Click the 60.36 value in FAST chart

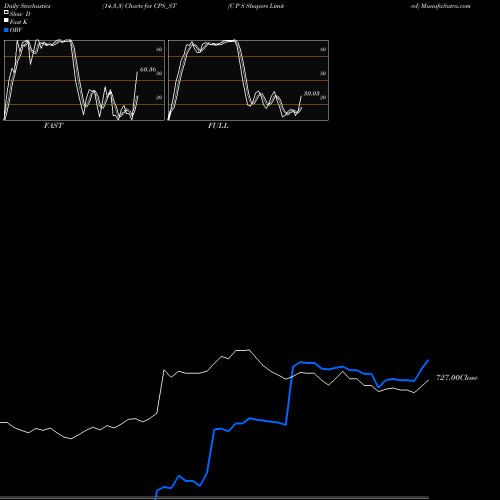click(x=148, y=69)
